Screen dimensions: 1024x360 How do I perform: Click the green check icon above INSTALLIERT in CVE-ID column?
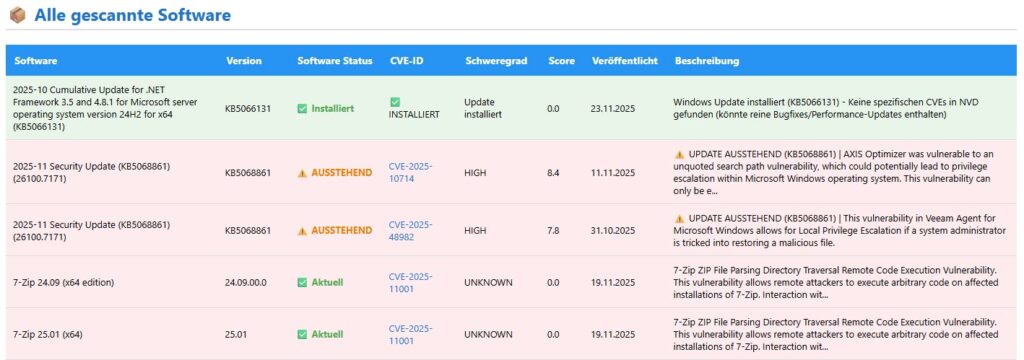pyautogui.click(x=394, y=102)
